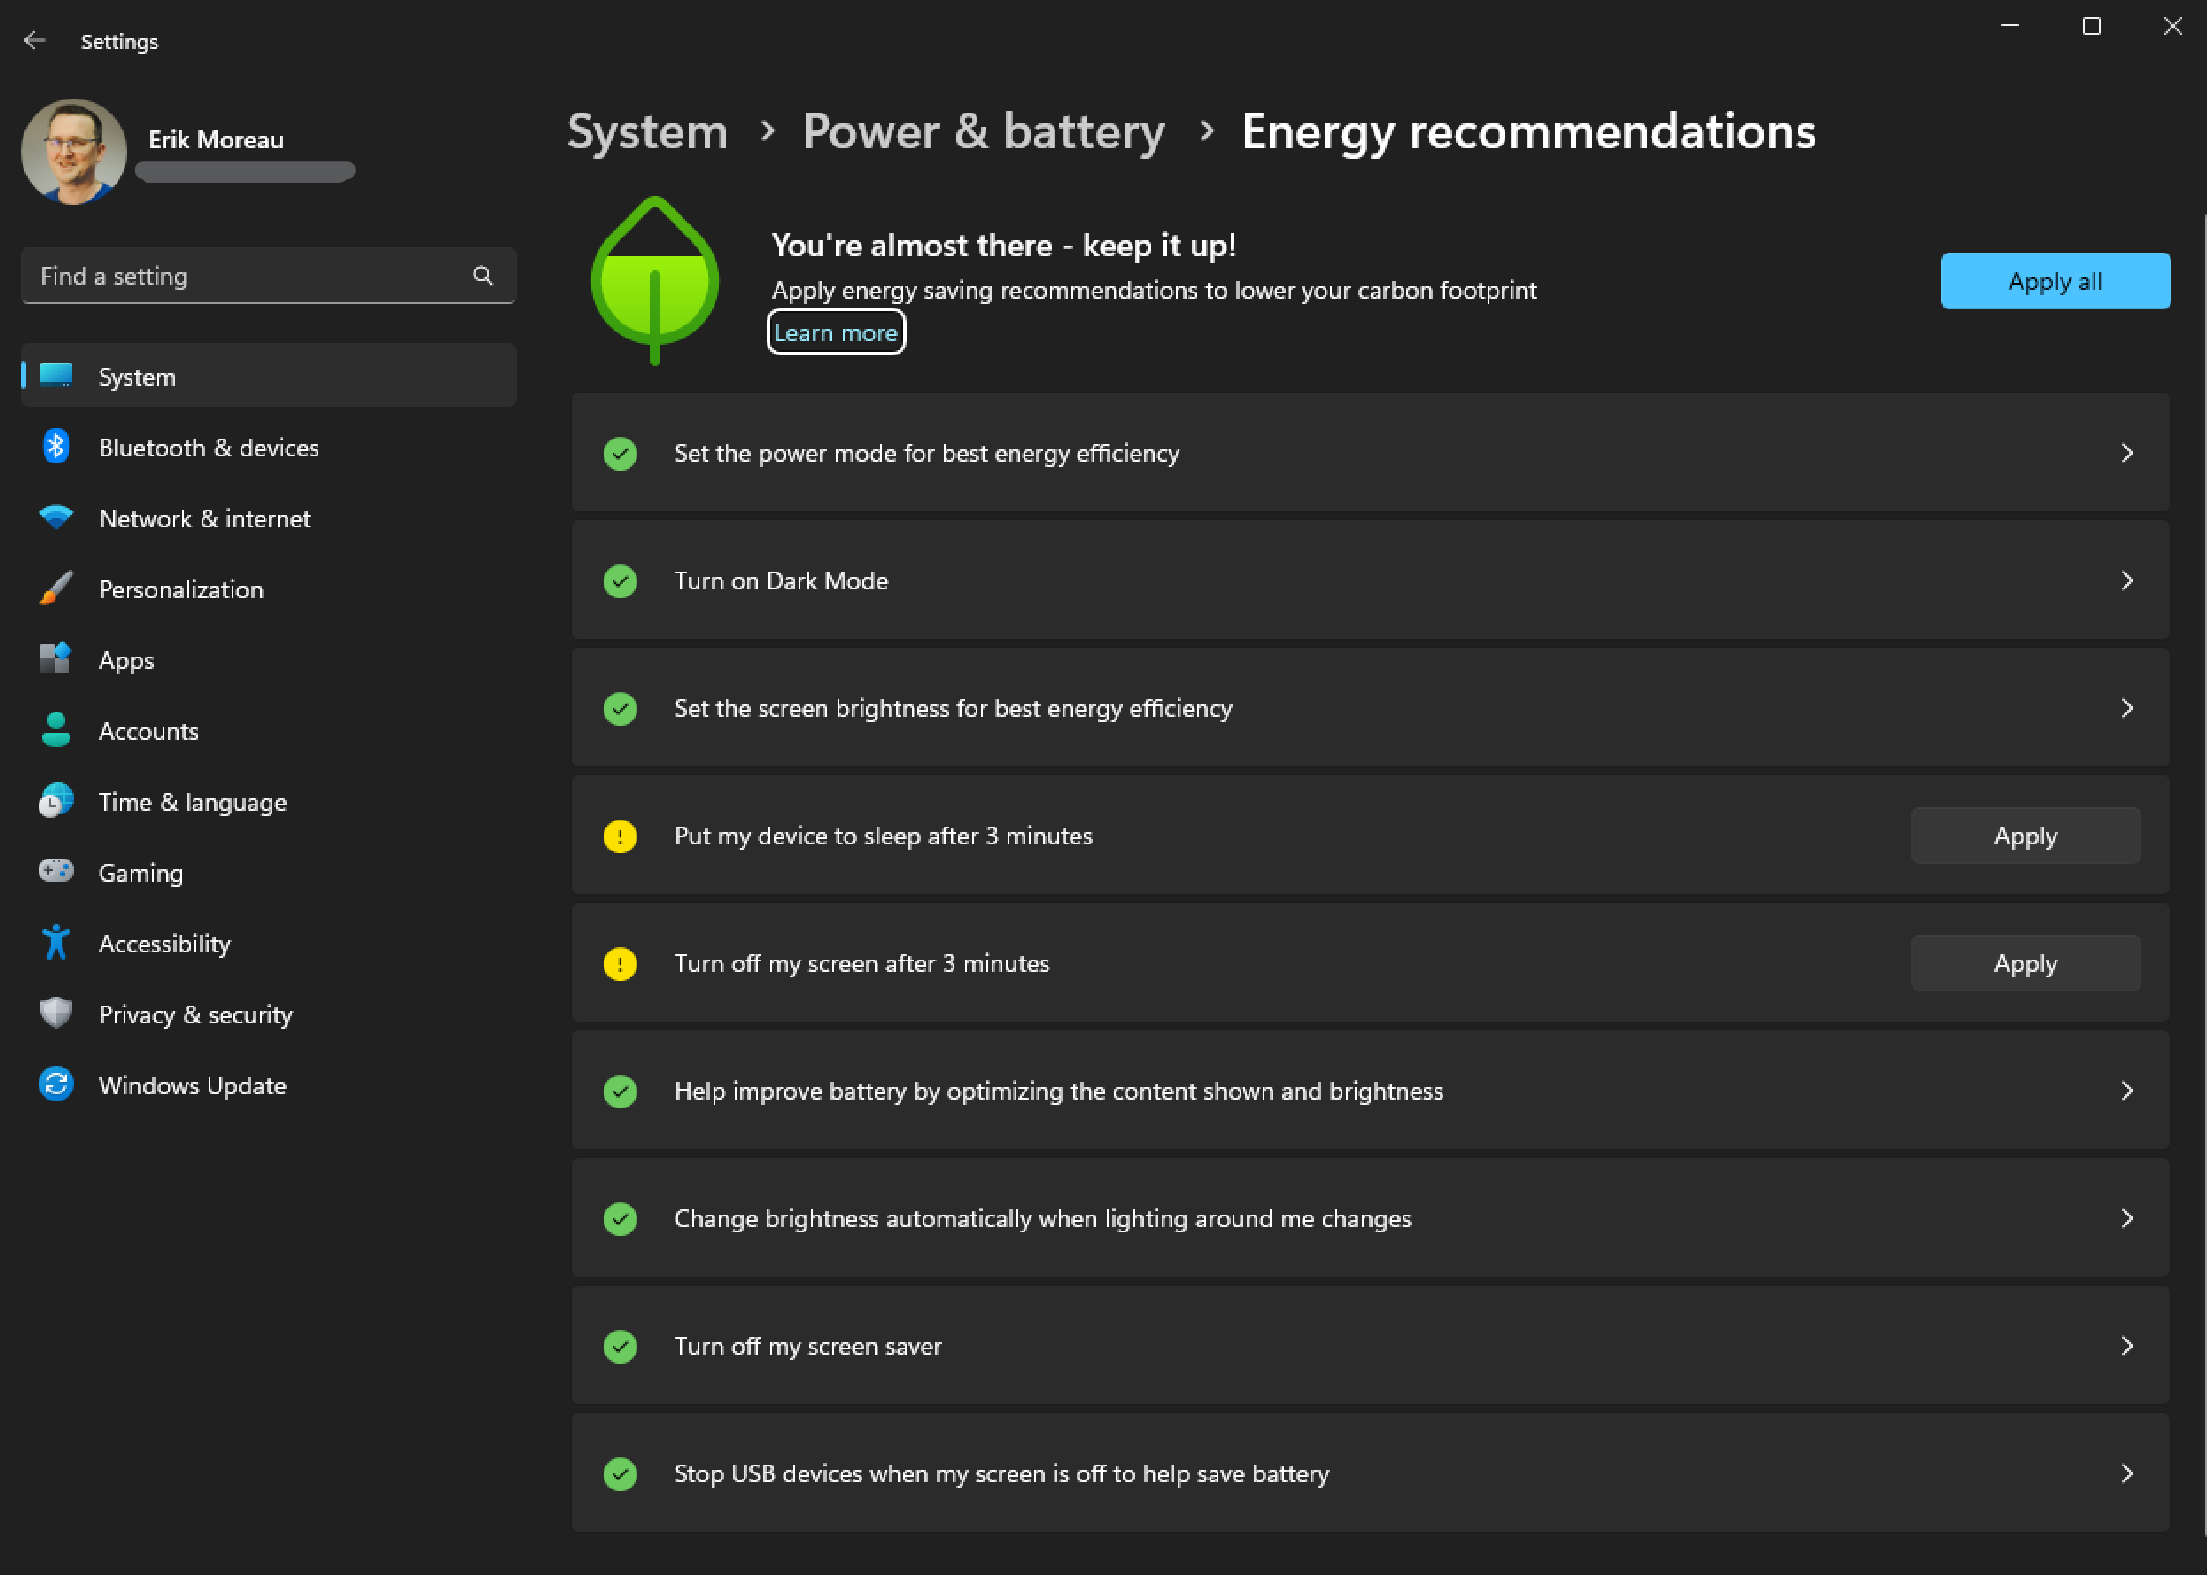Go to Time & language settings
The width and height of the screenshot is (2207, 1575).
click(192, 802)
